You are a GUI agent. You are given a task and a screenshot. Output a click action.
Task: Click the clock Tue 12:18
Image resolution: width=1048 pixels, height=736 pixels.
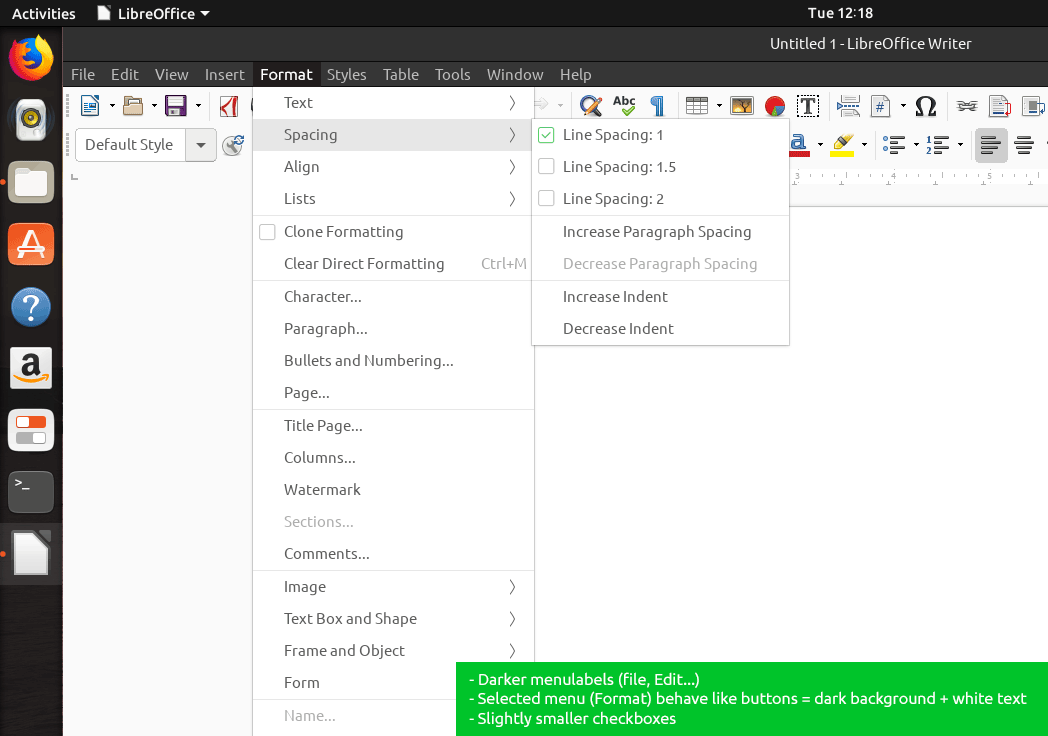click(840, 13)
